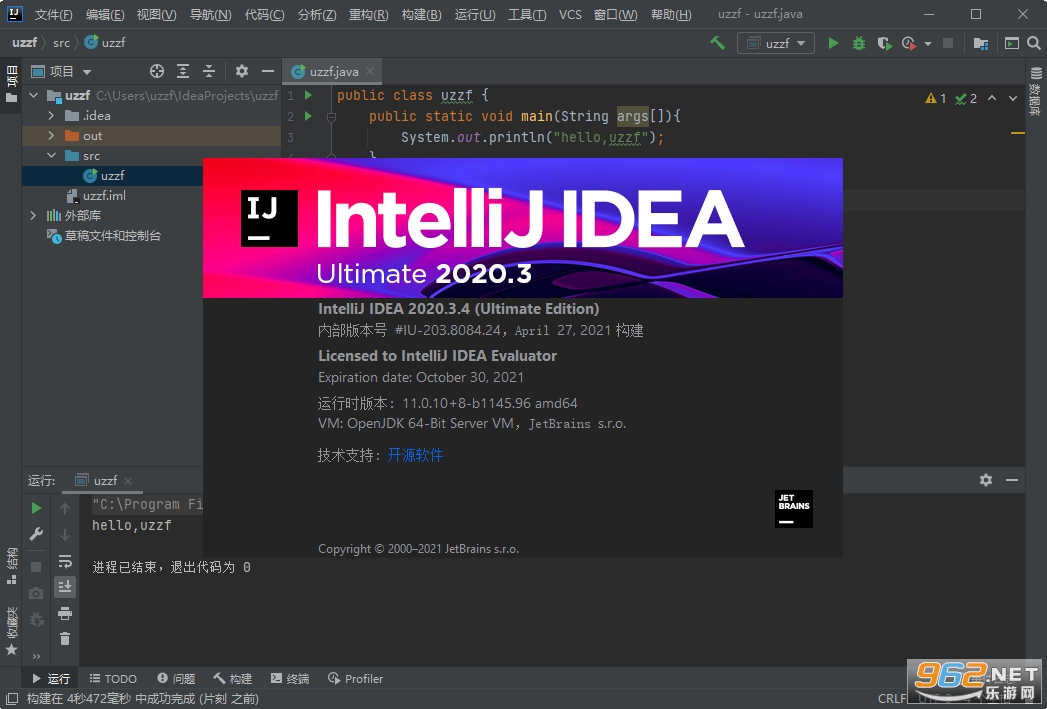1047x709 pixels.
Task: Rerun uzzf in the Run panel
Action: tap(37, 508)
